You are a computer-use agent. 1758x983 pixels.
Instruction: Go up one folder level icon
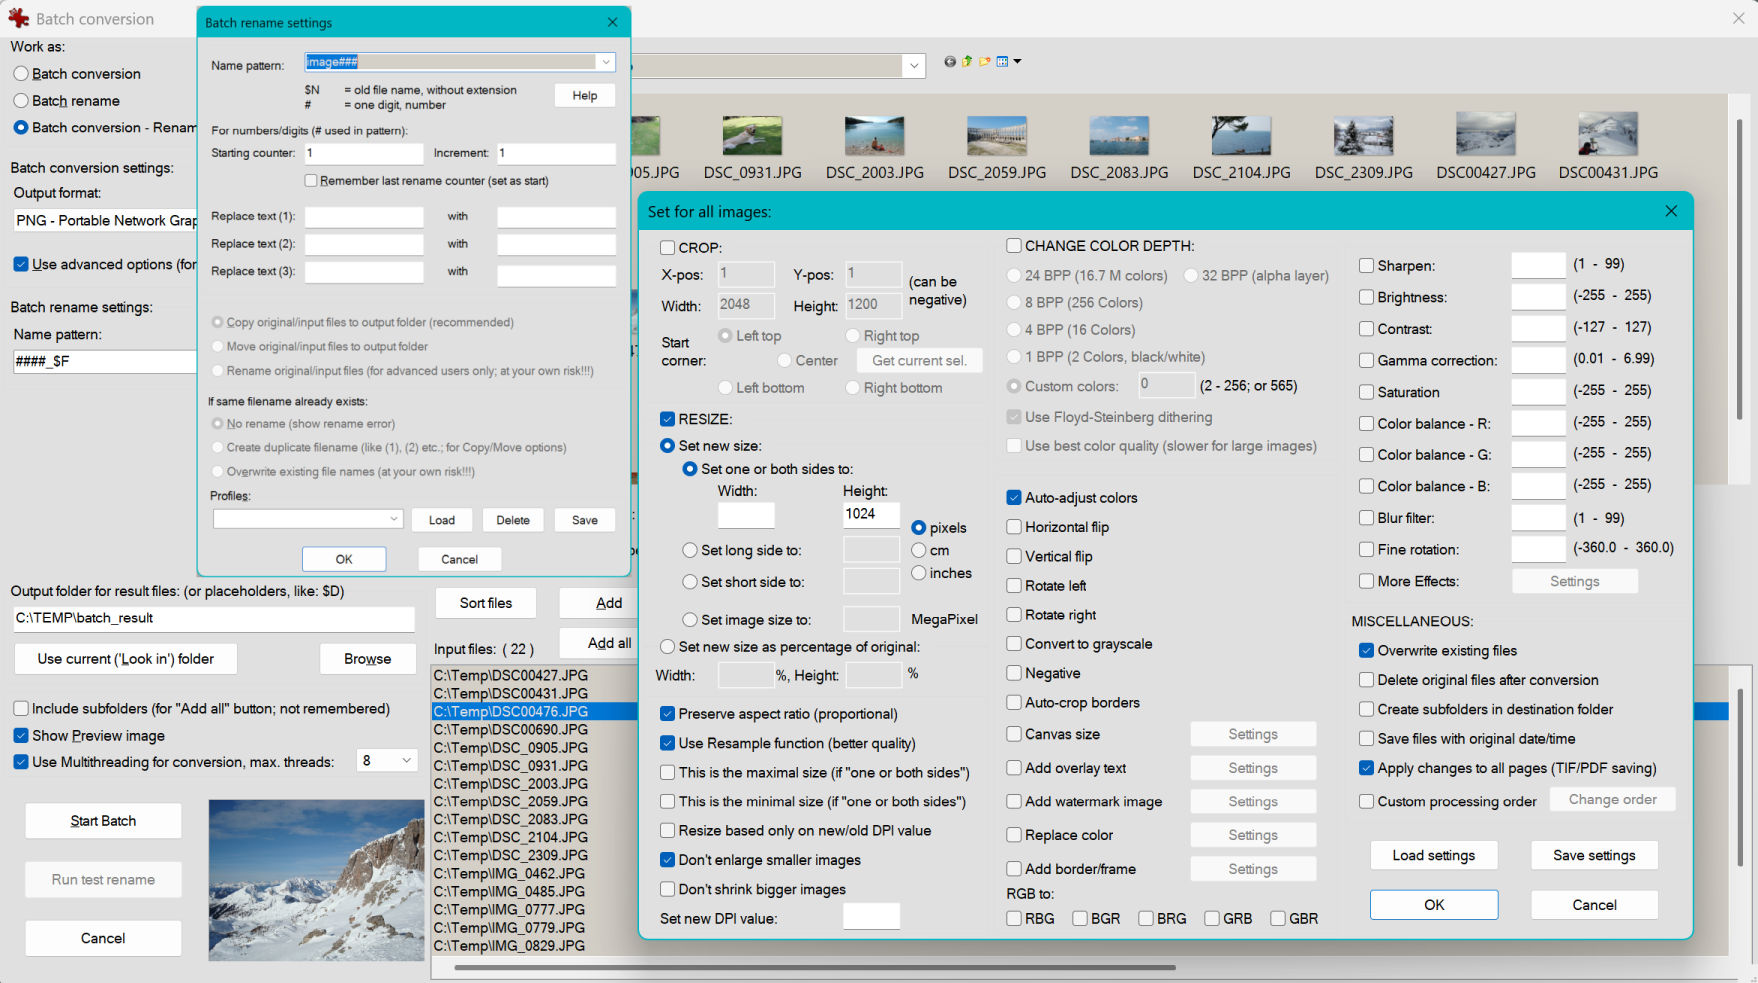967,62
